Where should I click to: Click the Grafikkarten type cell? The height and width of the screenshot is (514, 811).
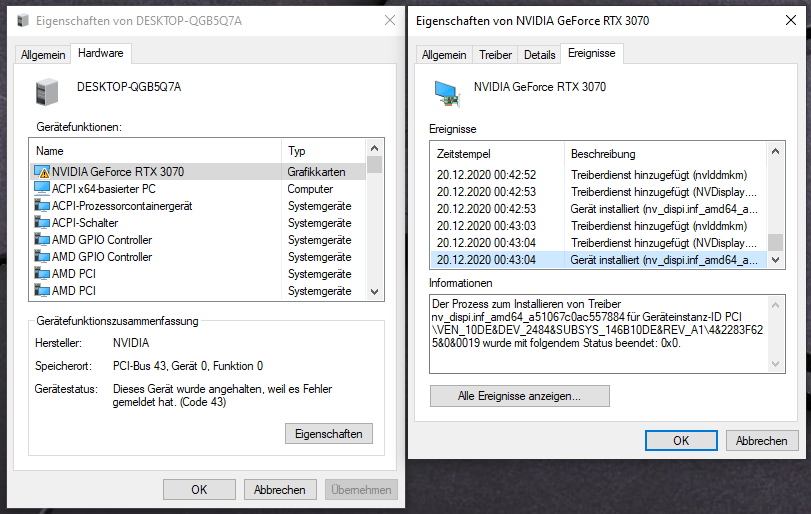[317, 172]
